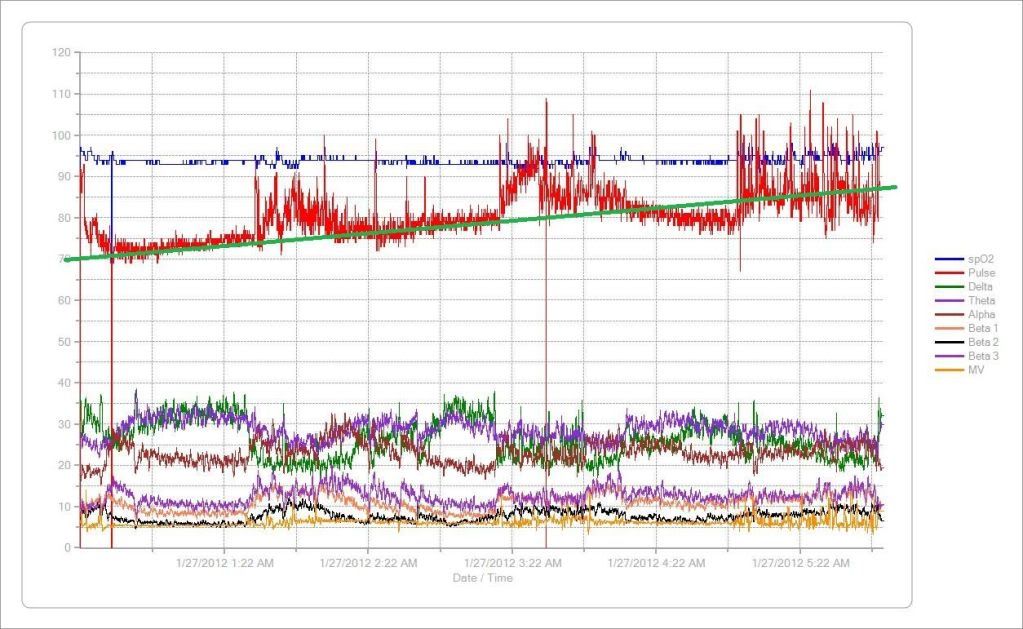Select the Theta legend label
This screenshot has height=629, width=1023.
981,300
